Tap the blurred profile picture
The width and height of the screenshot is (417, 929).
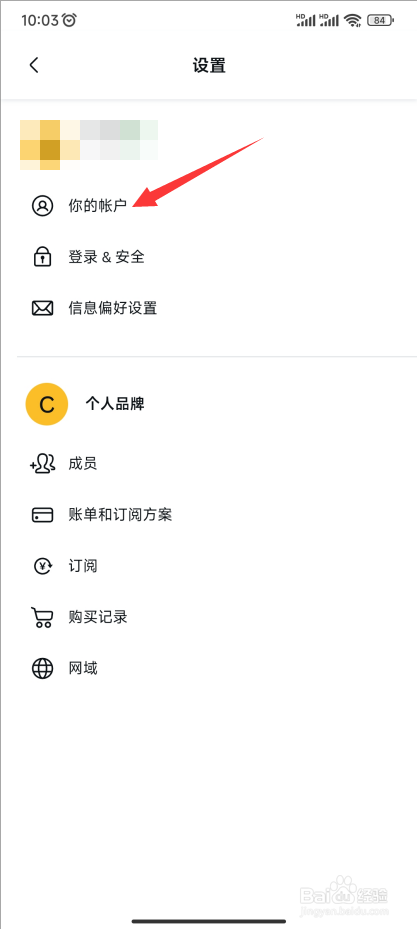[89, 145]
